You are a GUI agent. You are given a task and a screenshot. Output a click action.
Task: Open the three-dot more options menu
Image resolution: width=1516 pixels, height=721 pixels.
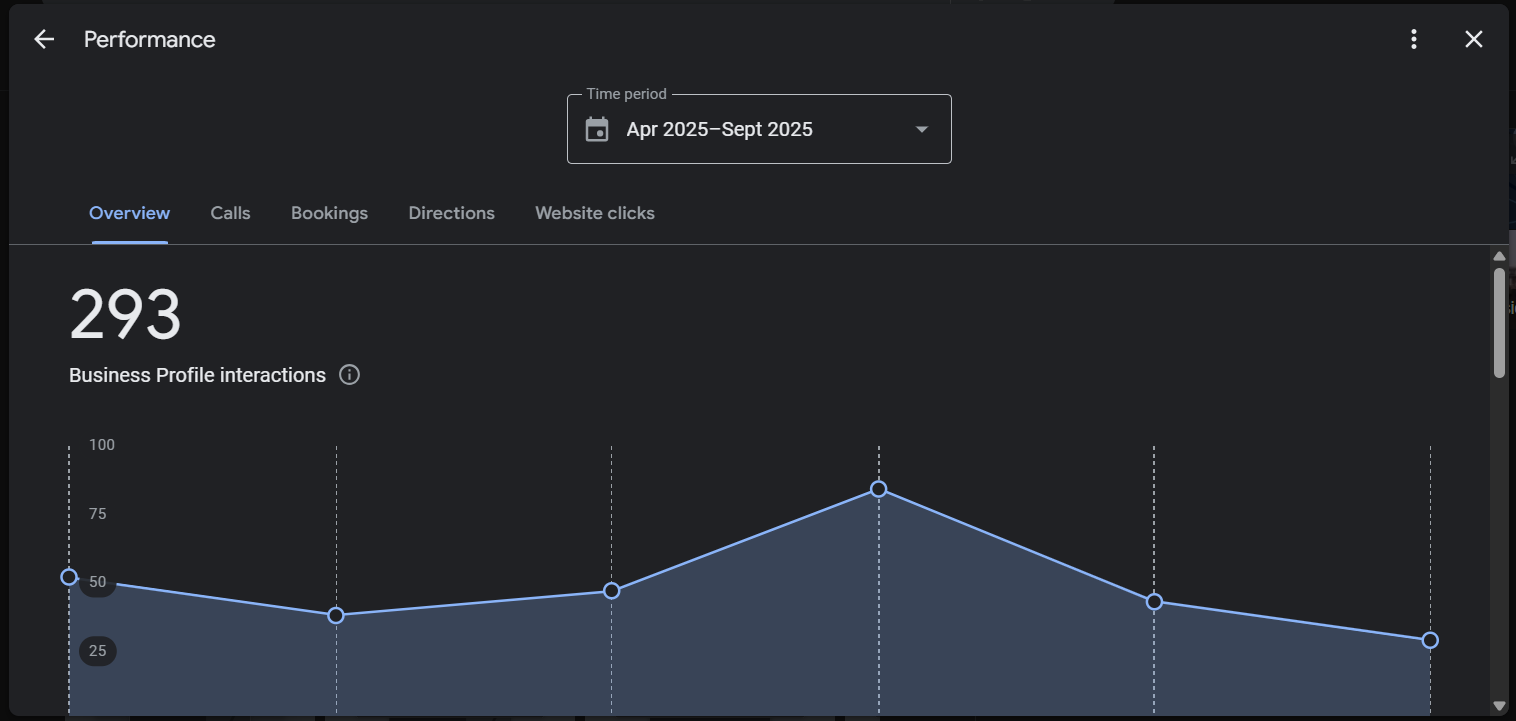1413,39
